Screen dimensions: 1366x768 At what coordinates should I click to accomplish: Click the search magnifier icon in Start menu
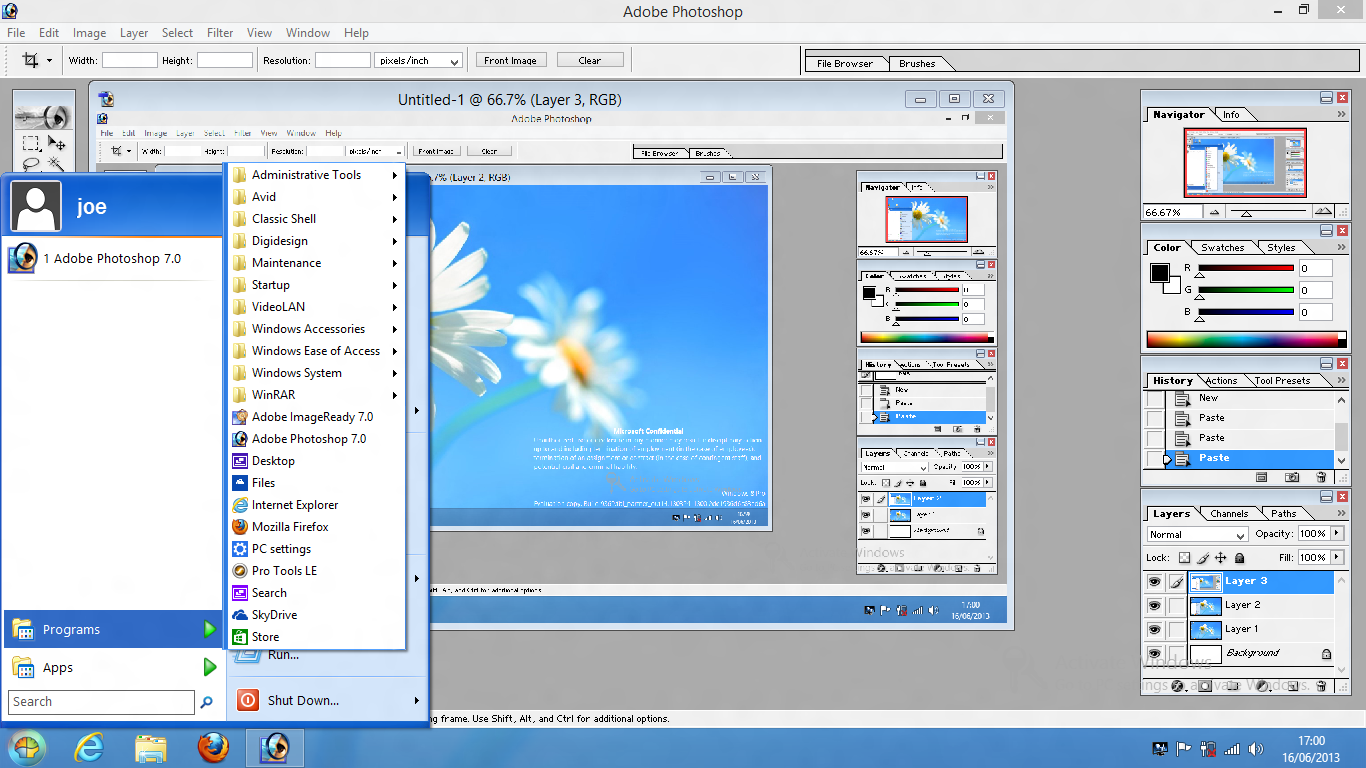pos(207,702)
